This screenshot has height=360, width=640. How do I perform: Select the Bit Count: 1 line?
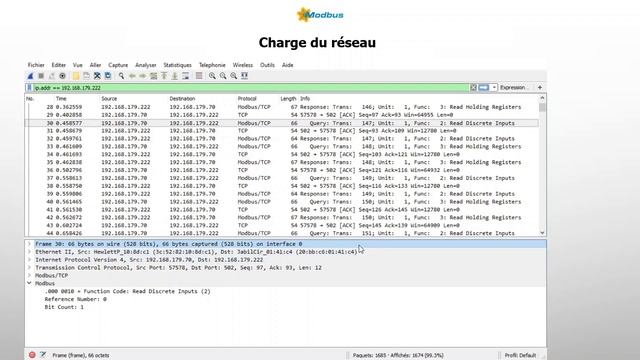(64, 307)
